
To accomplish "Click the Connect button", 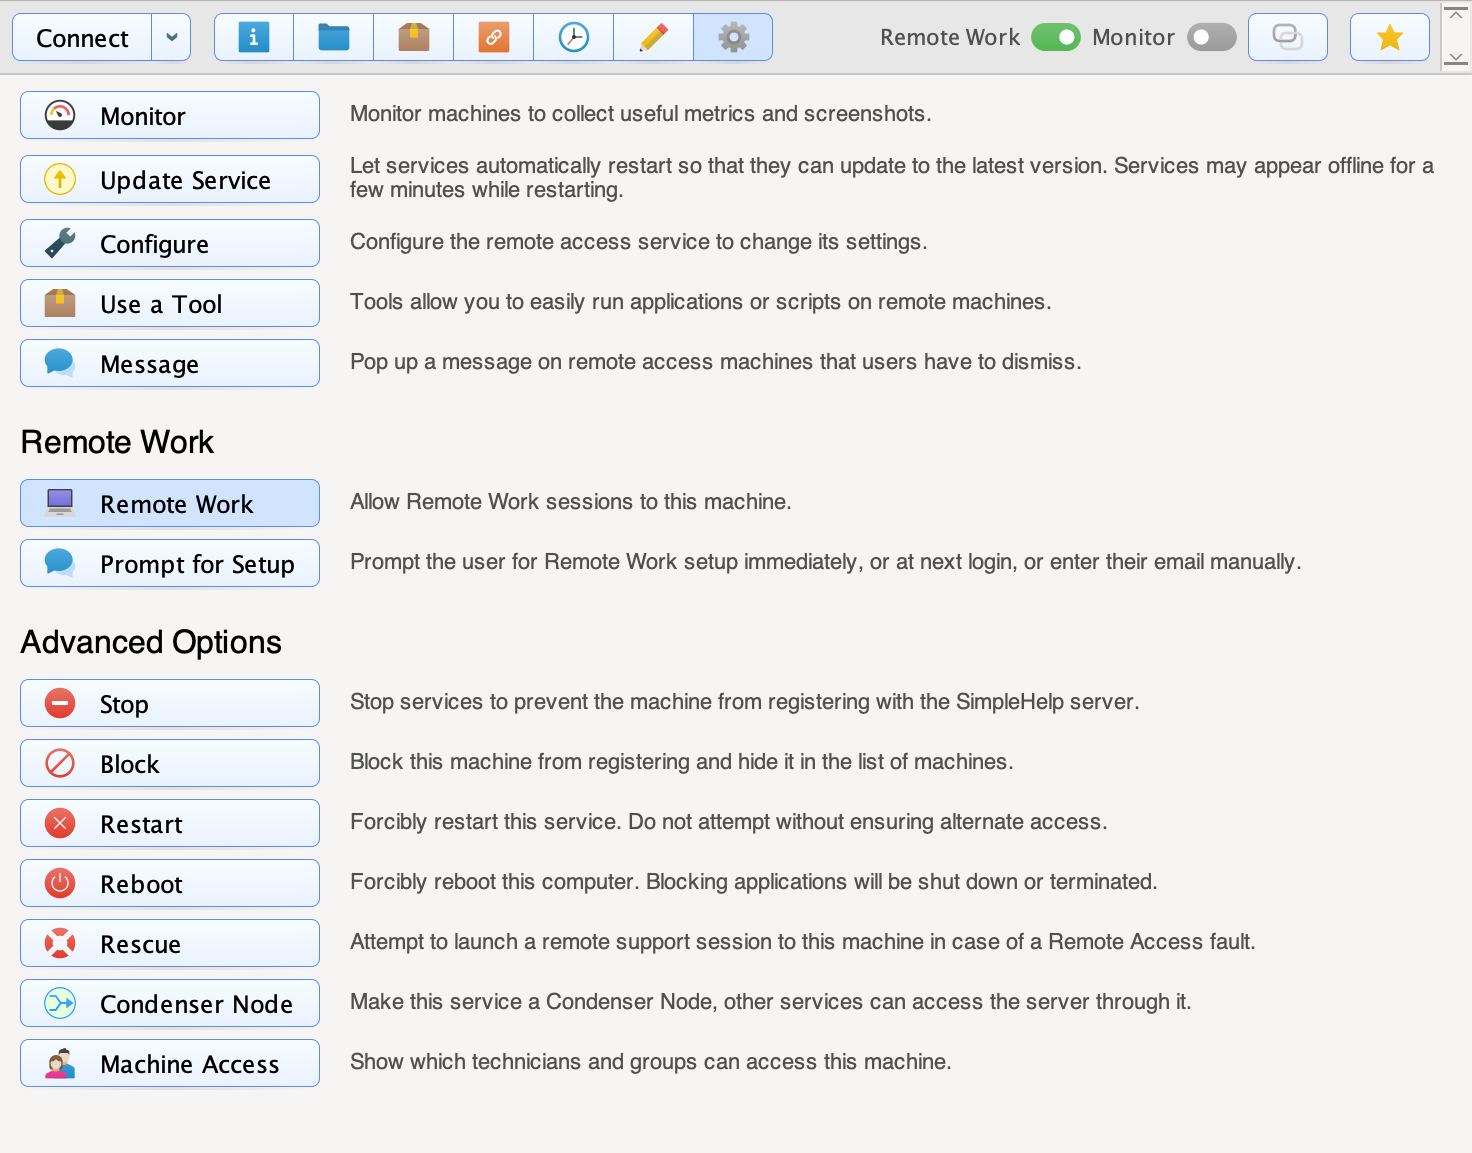I will click(82, 37).
